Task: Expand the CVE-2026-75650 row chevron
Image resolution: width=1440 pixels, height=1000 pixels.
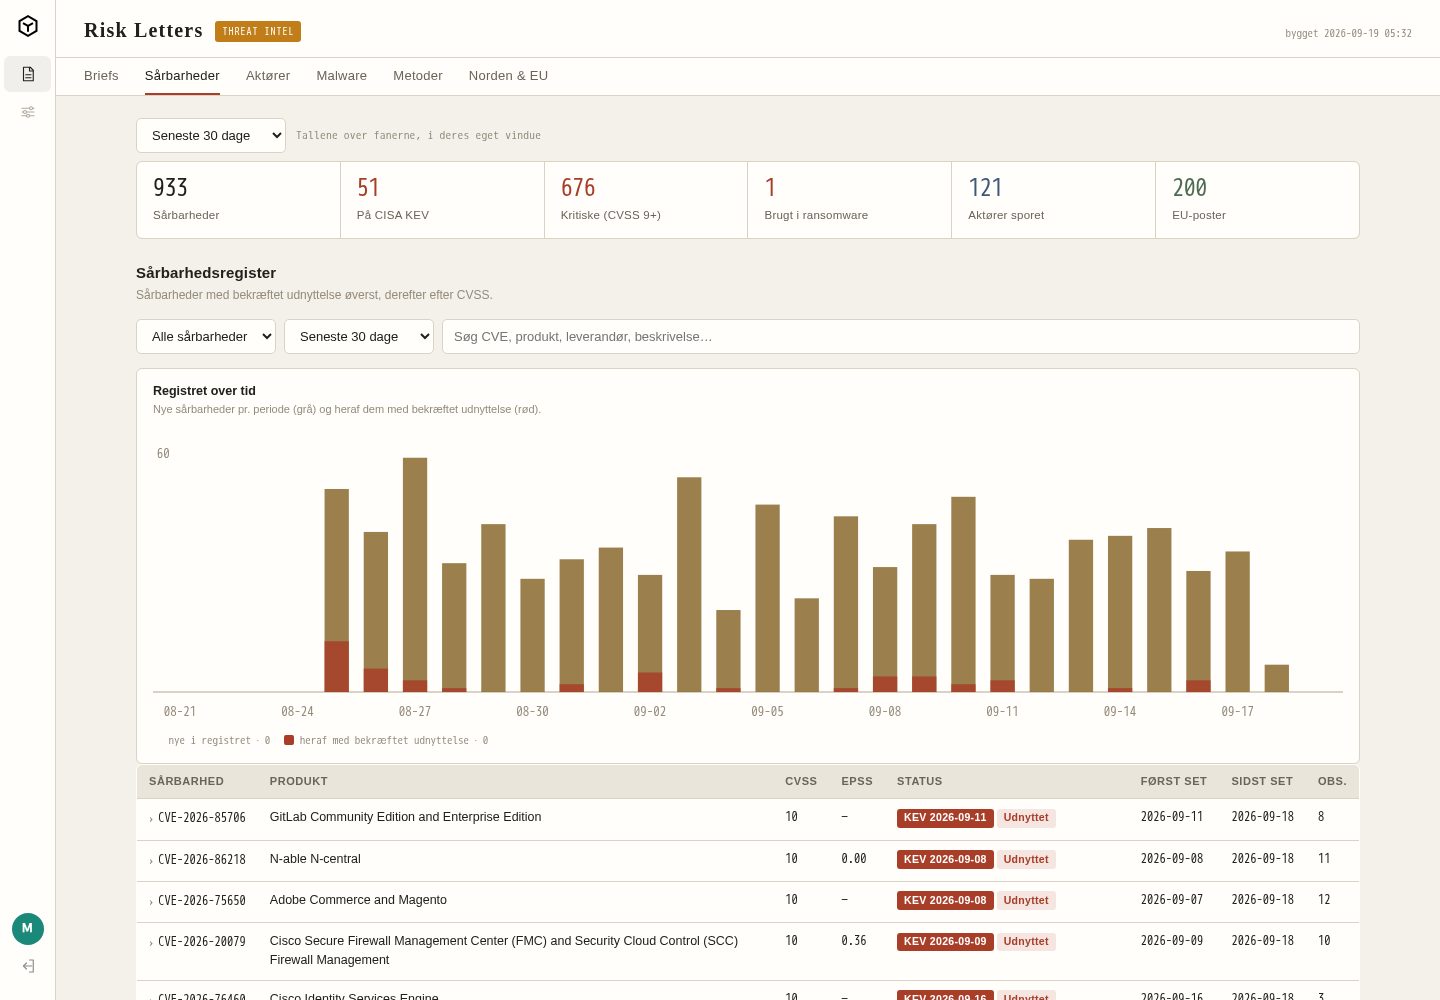Action: click(151, 902)
